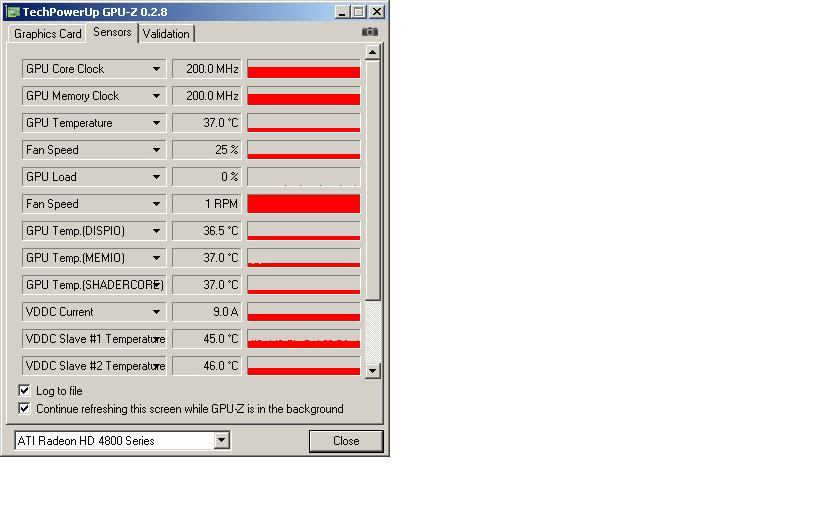Click the GPU Core Clock graph
The width and height of the screenshot is (840, 525).
304,69
